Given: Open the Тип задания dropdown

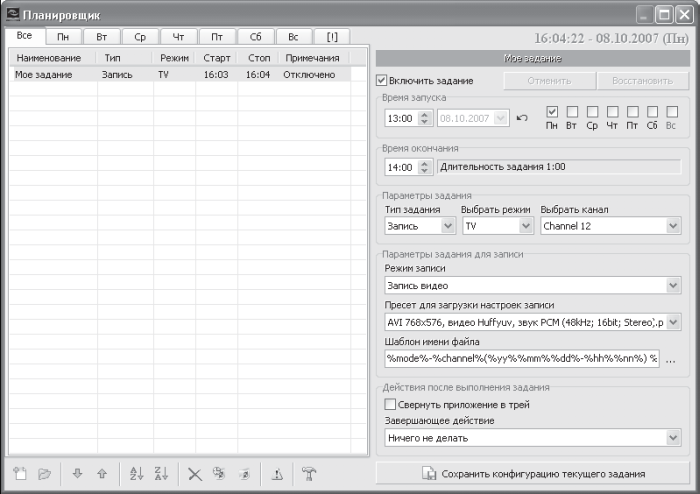Looking at the screenshot, I should pos(420,226).
